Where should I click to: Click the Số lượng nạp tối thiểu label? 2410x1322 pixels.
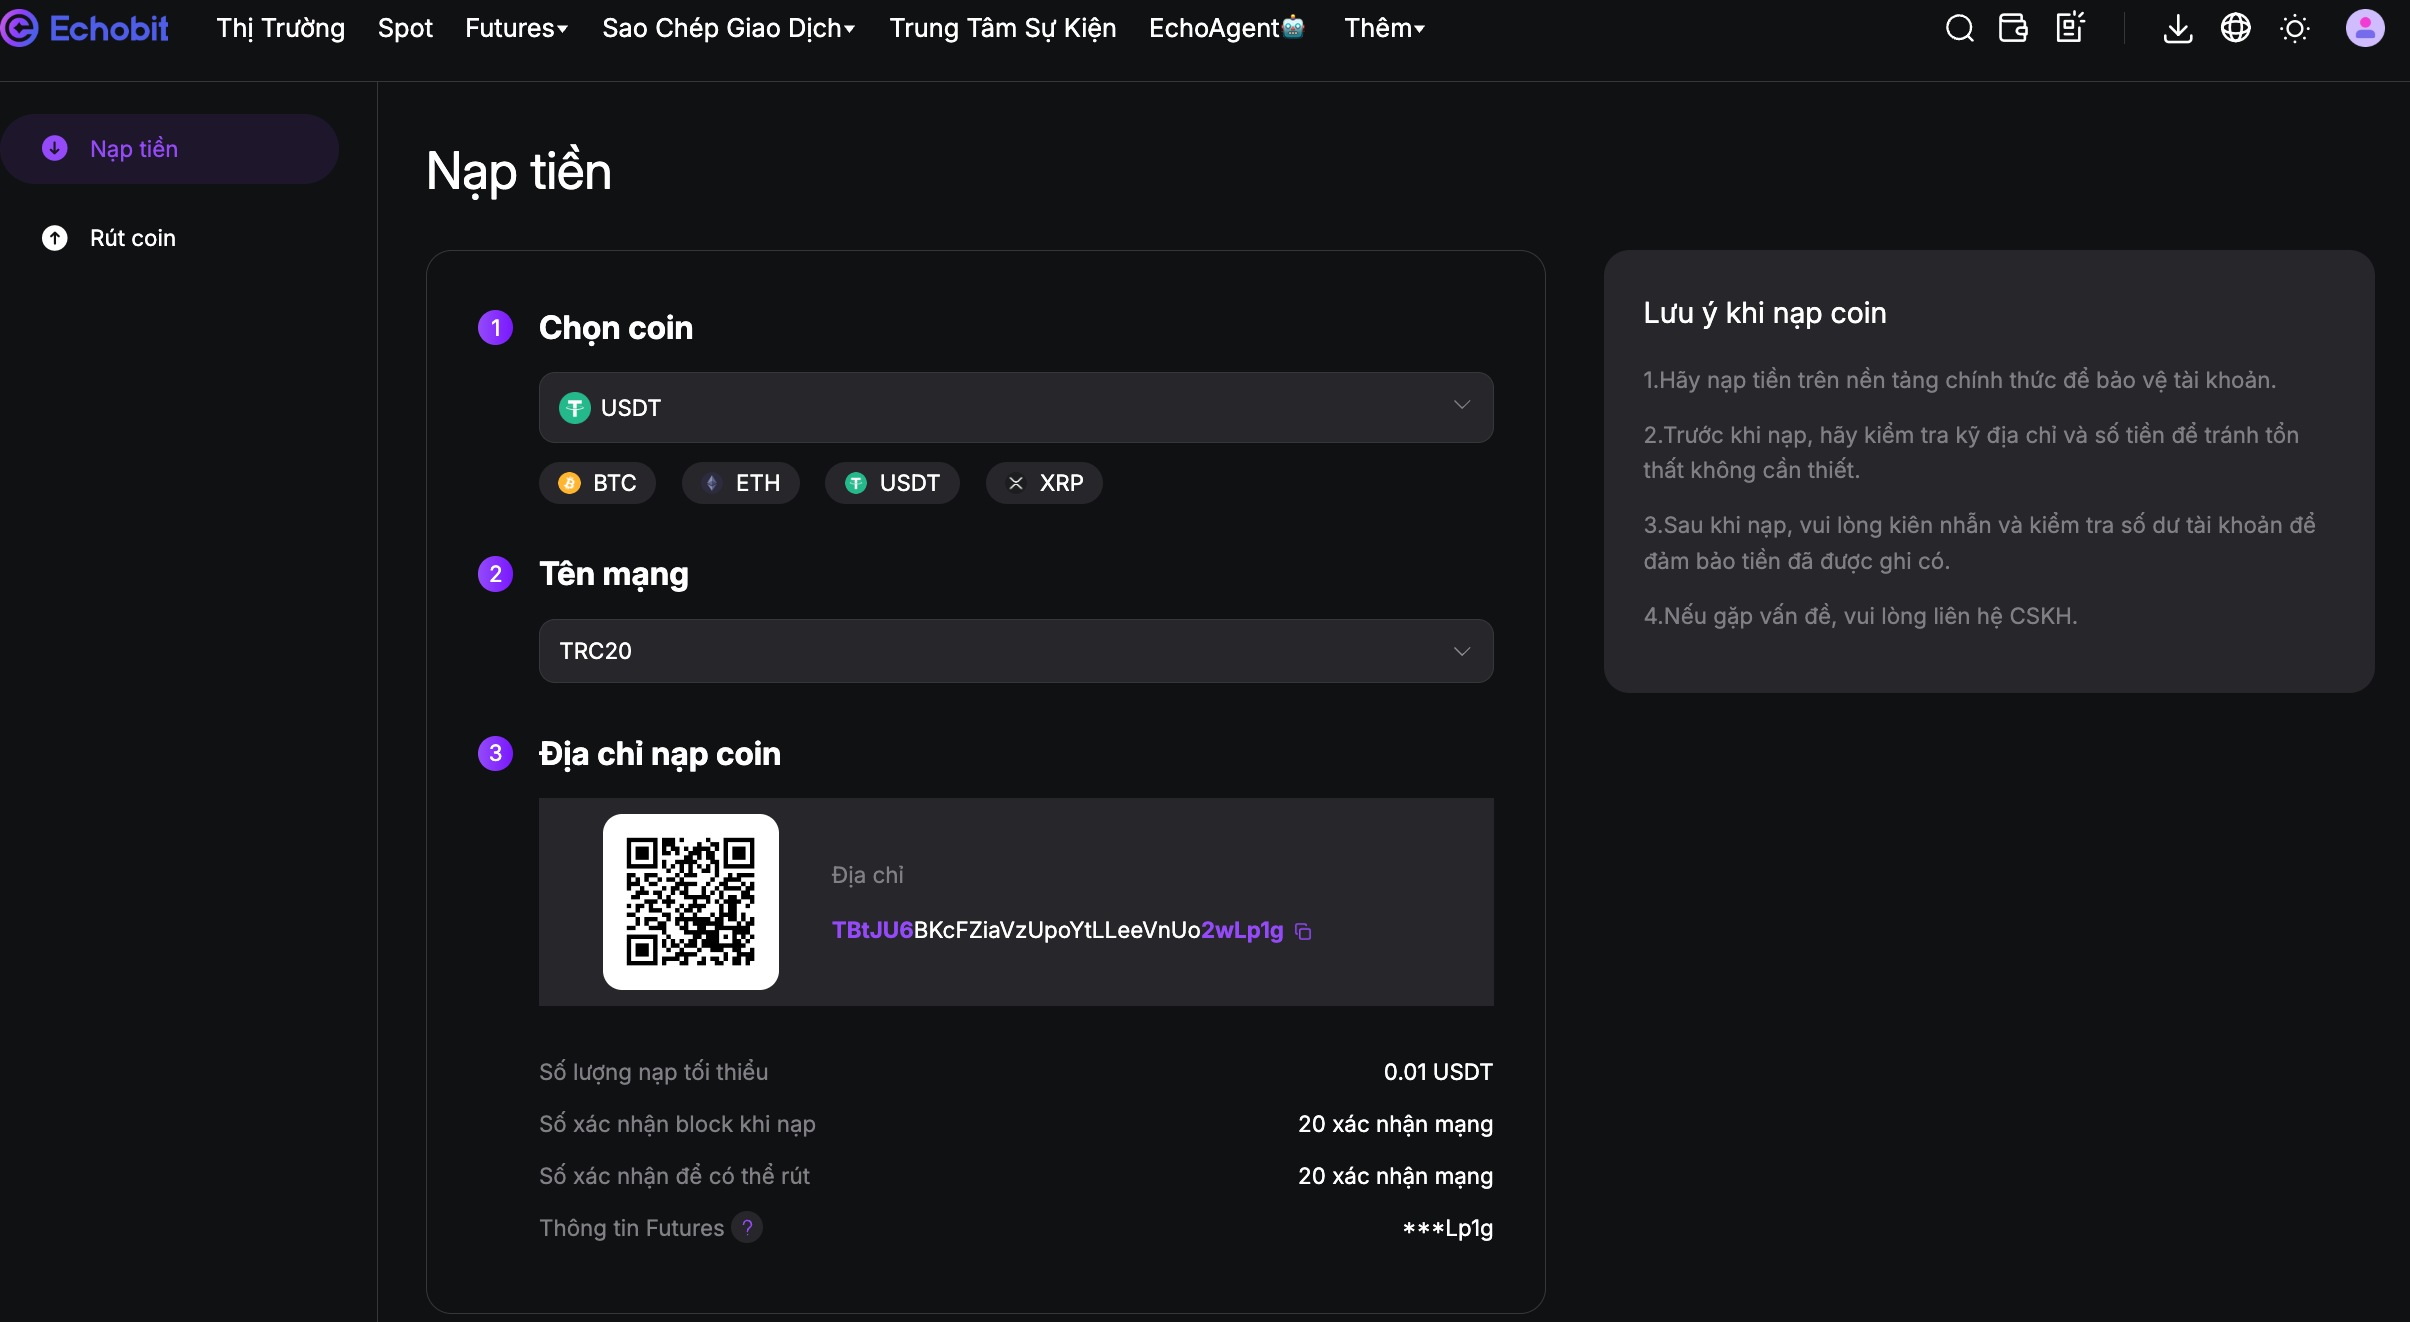pos(654,1072)
